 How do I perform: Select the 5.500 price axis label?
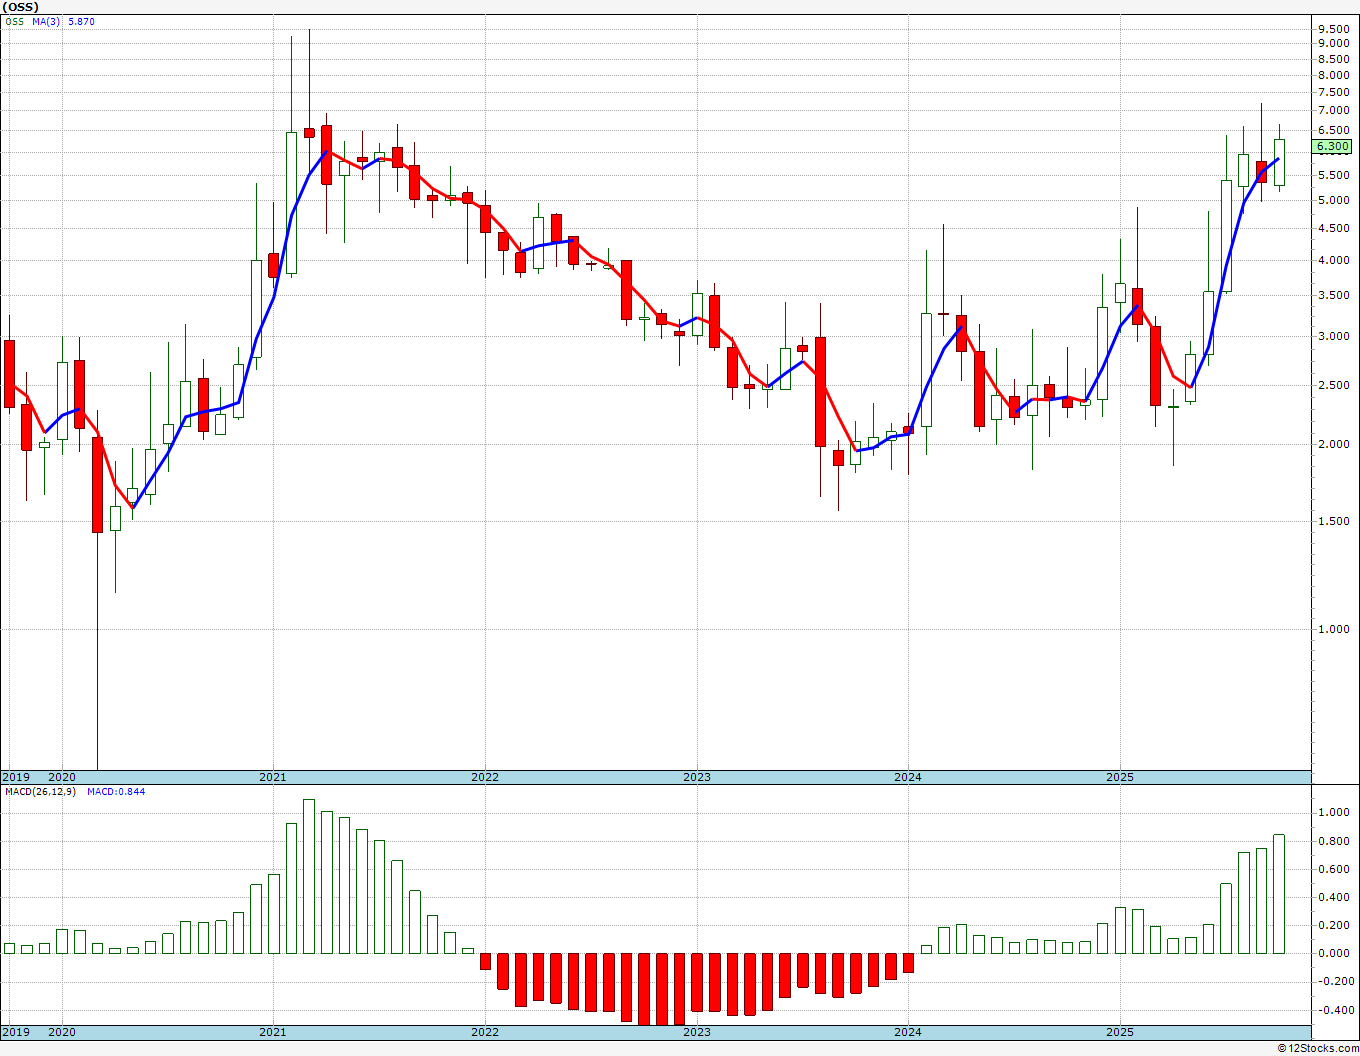[x=1333, y=175]
